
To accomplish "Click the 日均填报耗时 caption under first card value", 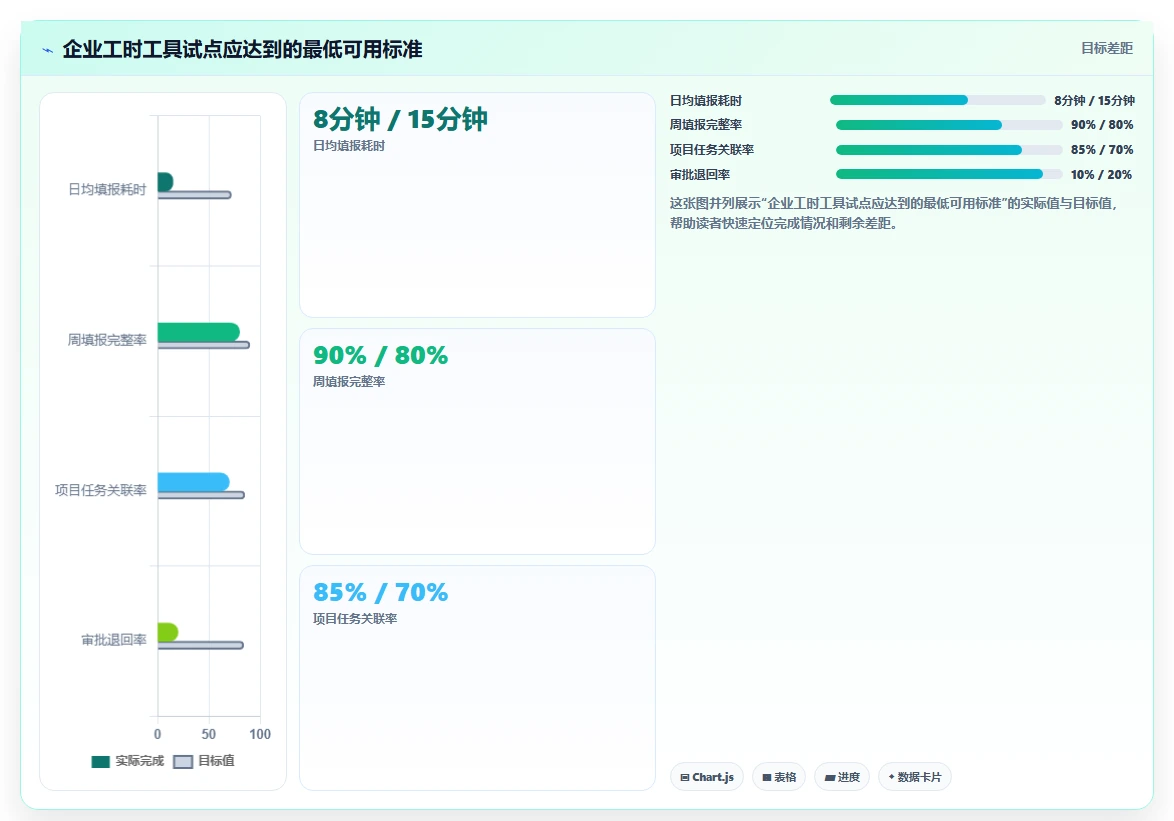I will [349, 146].
